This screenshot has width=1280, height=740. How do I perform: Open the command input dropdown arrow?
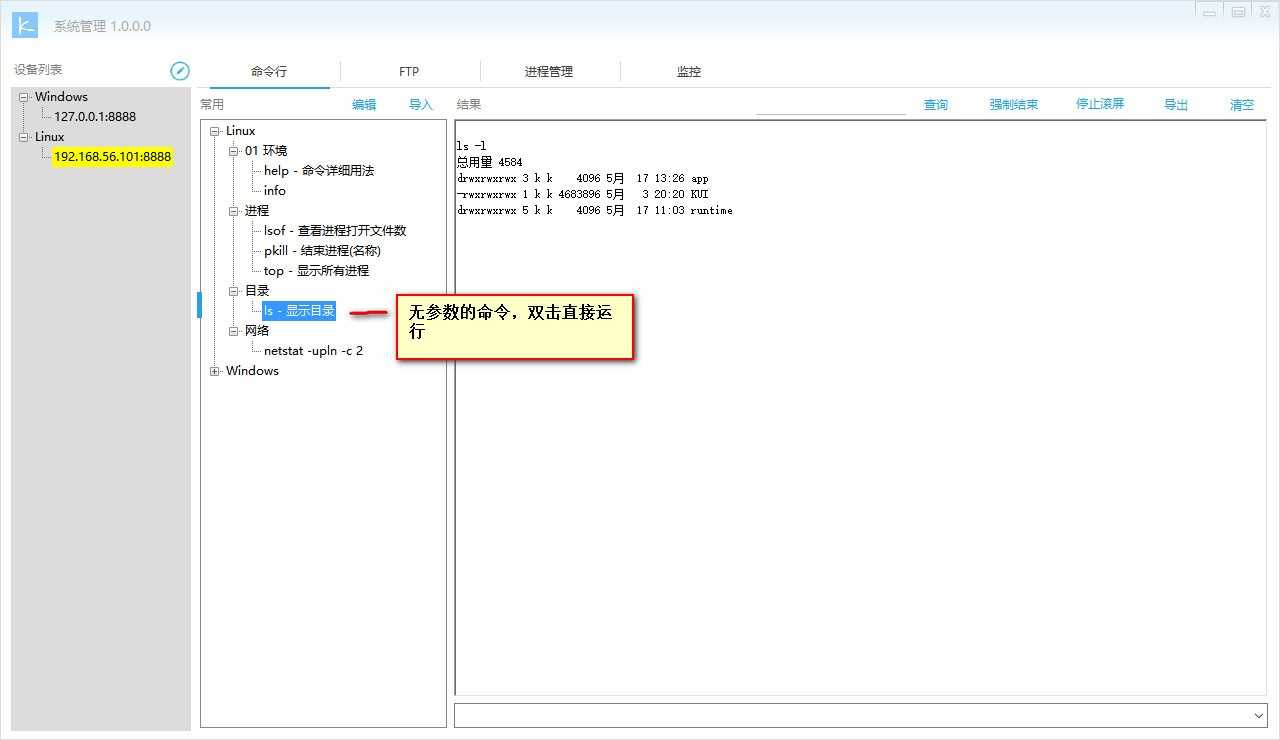(1258, 716)
